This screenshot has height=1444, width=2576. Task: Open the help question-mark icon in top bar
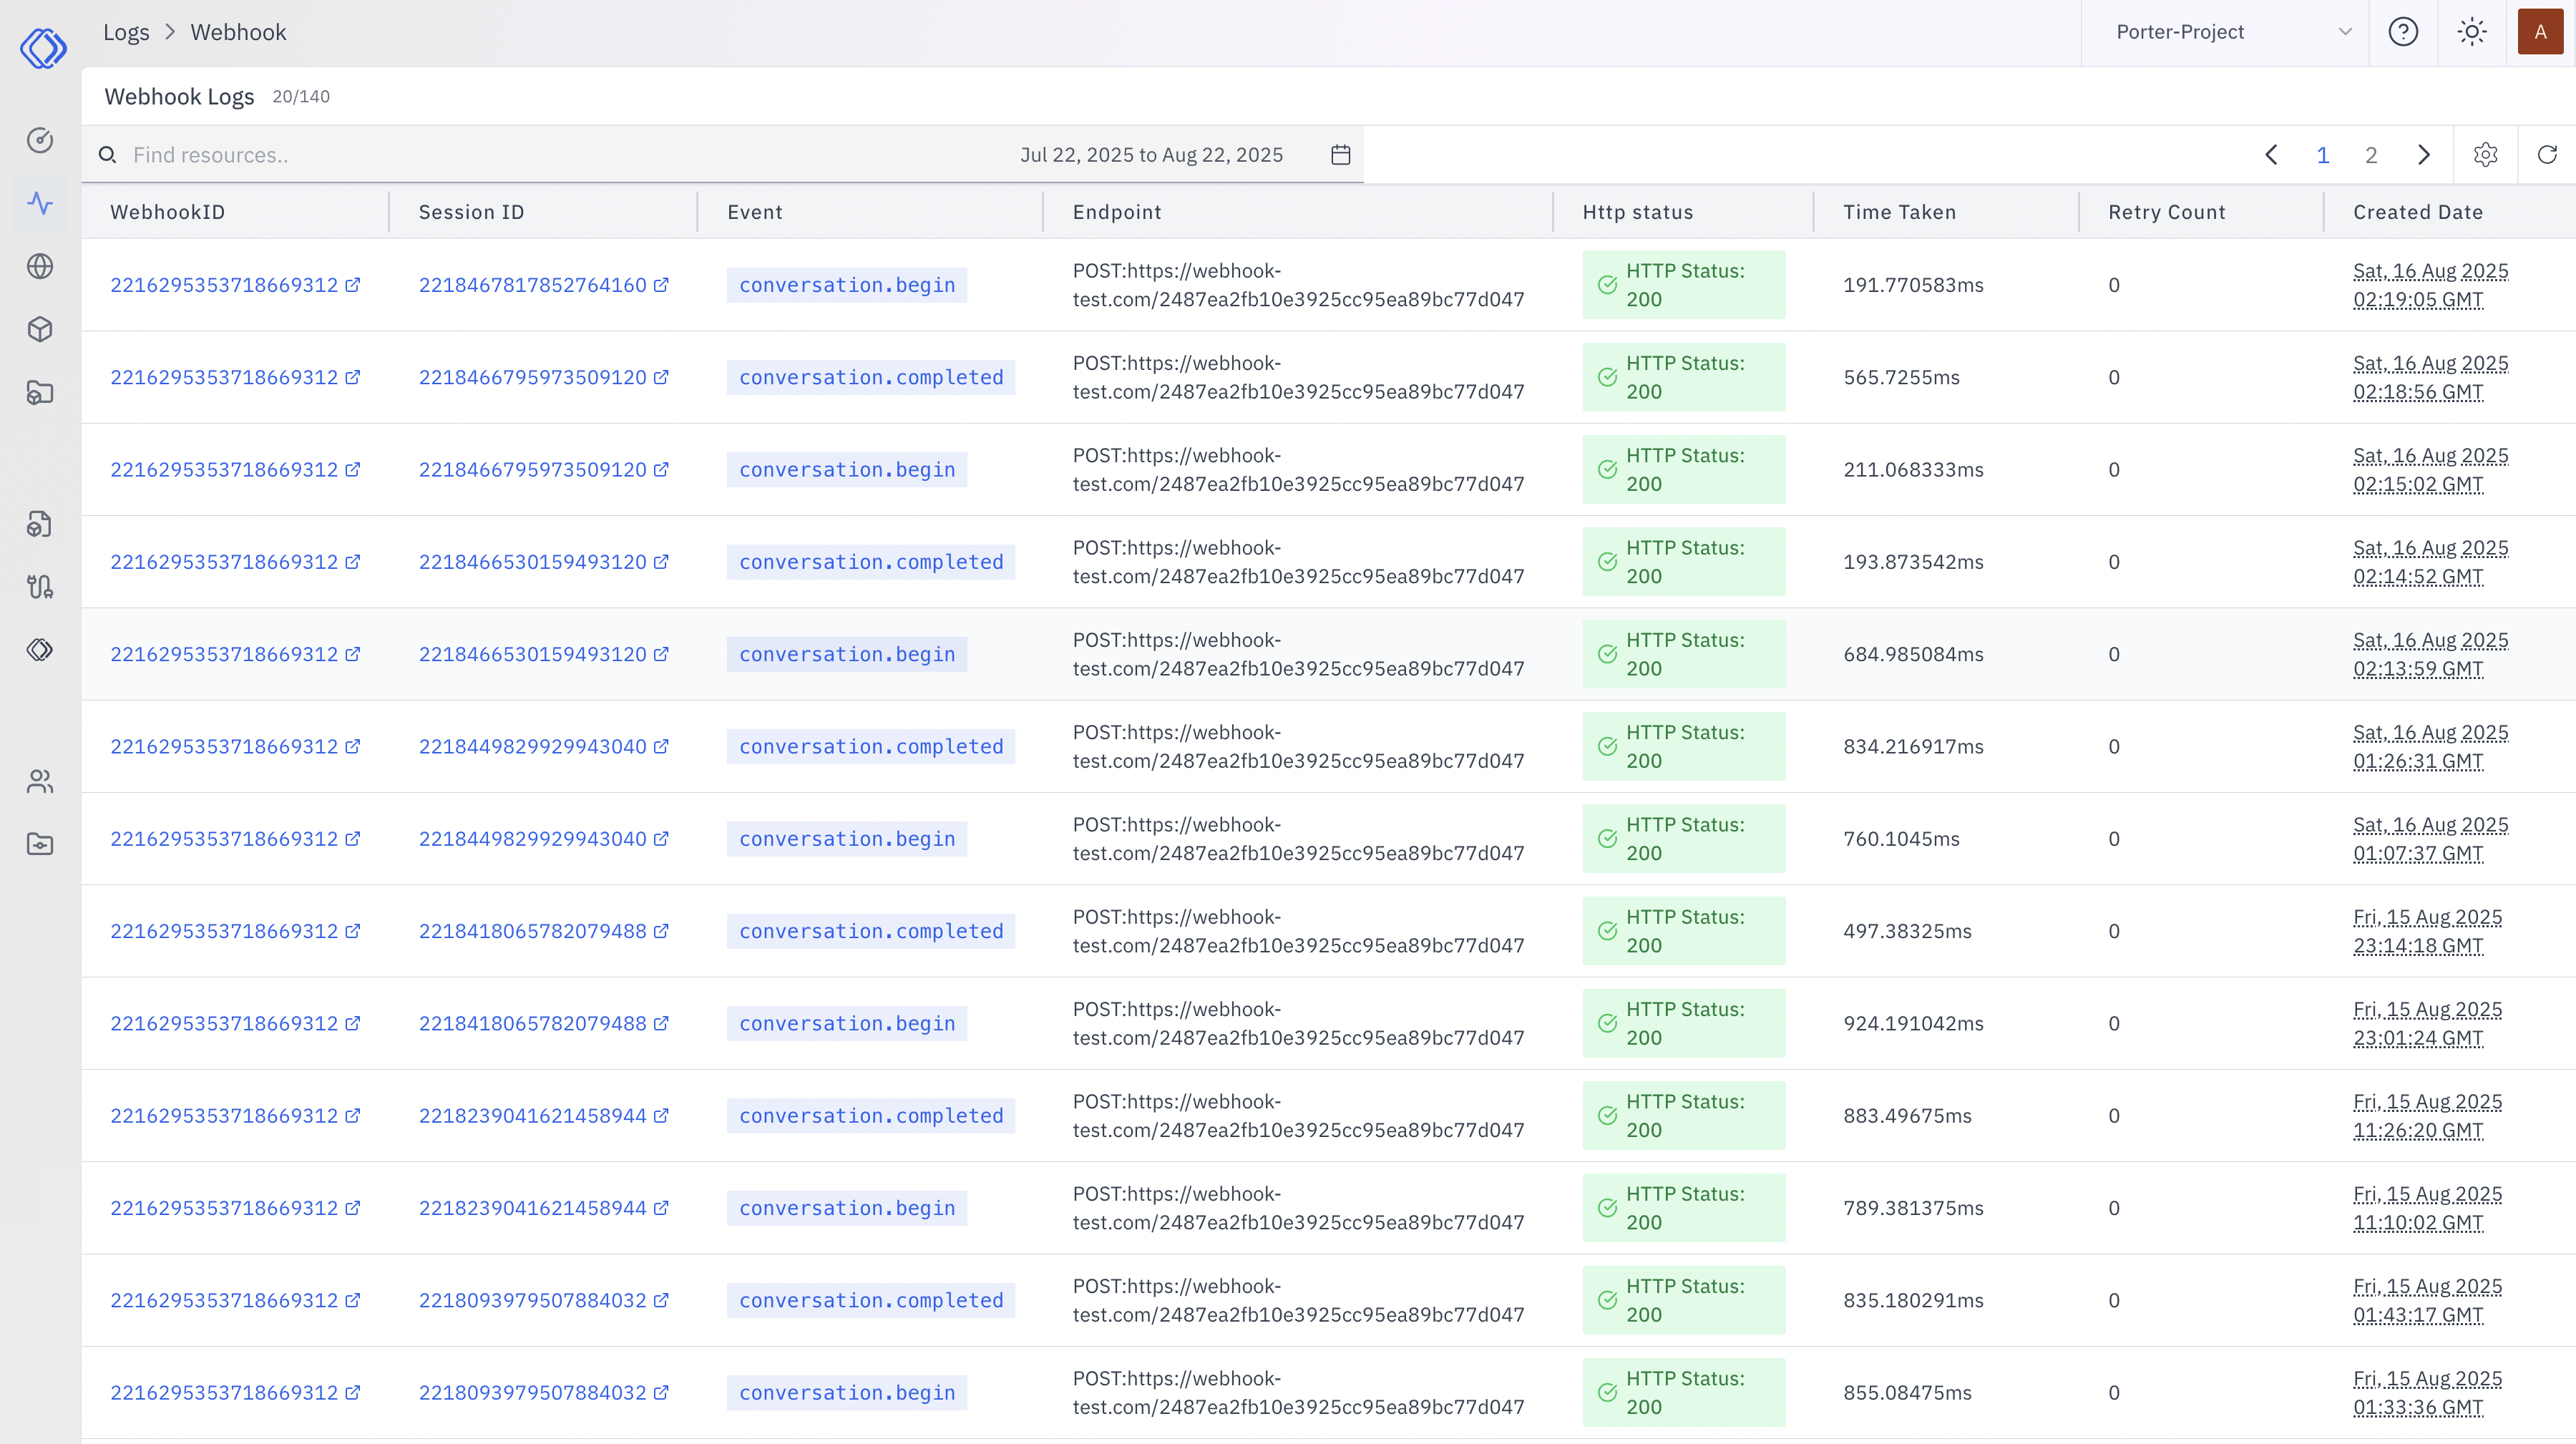[2404, 32]
